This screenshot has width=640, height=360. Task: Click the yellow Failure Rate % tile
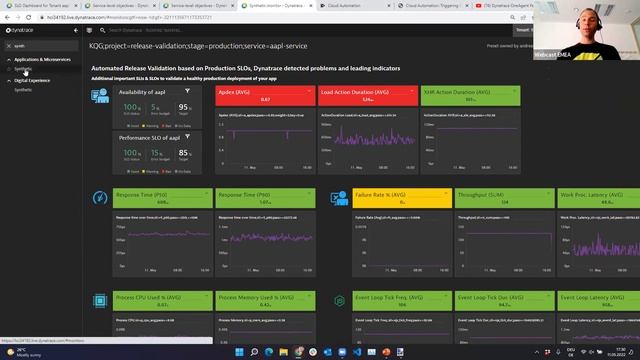coord(402,198)
